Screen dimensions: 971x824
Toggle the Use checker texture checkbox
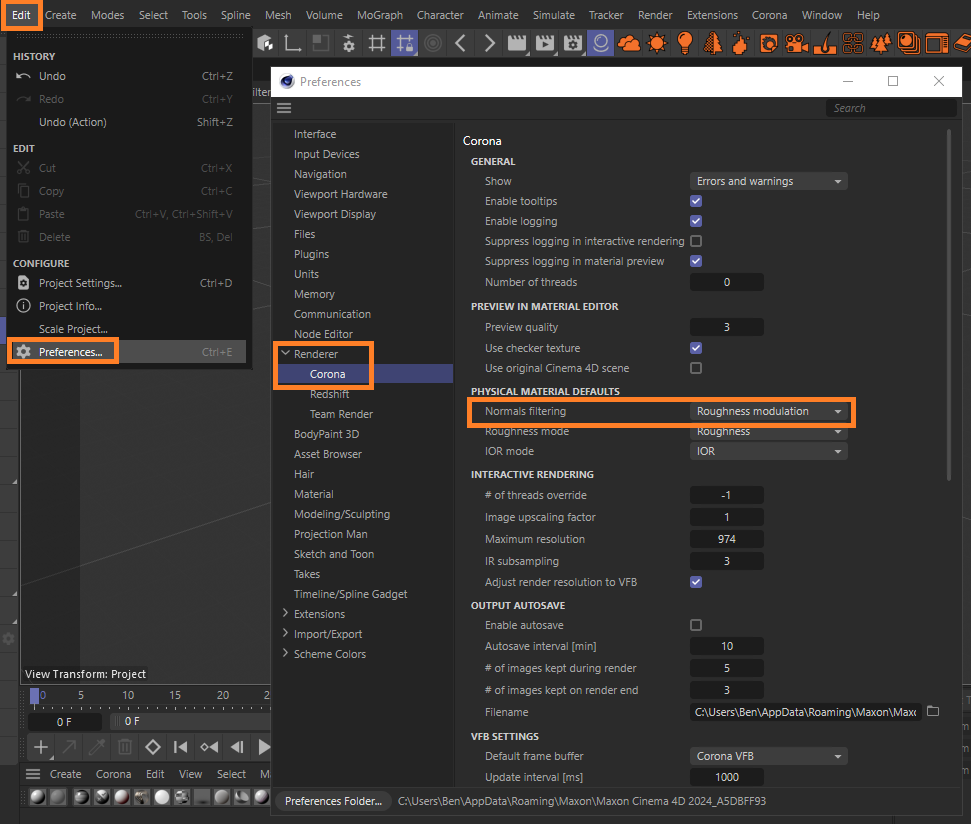point(696,348)
